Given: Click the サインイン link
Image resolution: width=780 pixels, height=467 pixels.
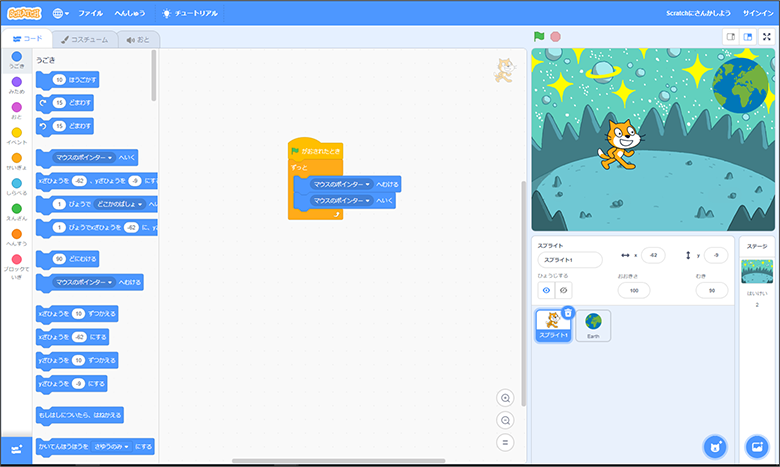Looking at the screenshot, I should point(758,14).
